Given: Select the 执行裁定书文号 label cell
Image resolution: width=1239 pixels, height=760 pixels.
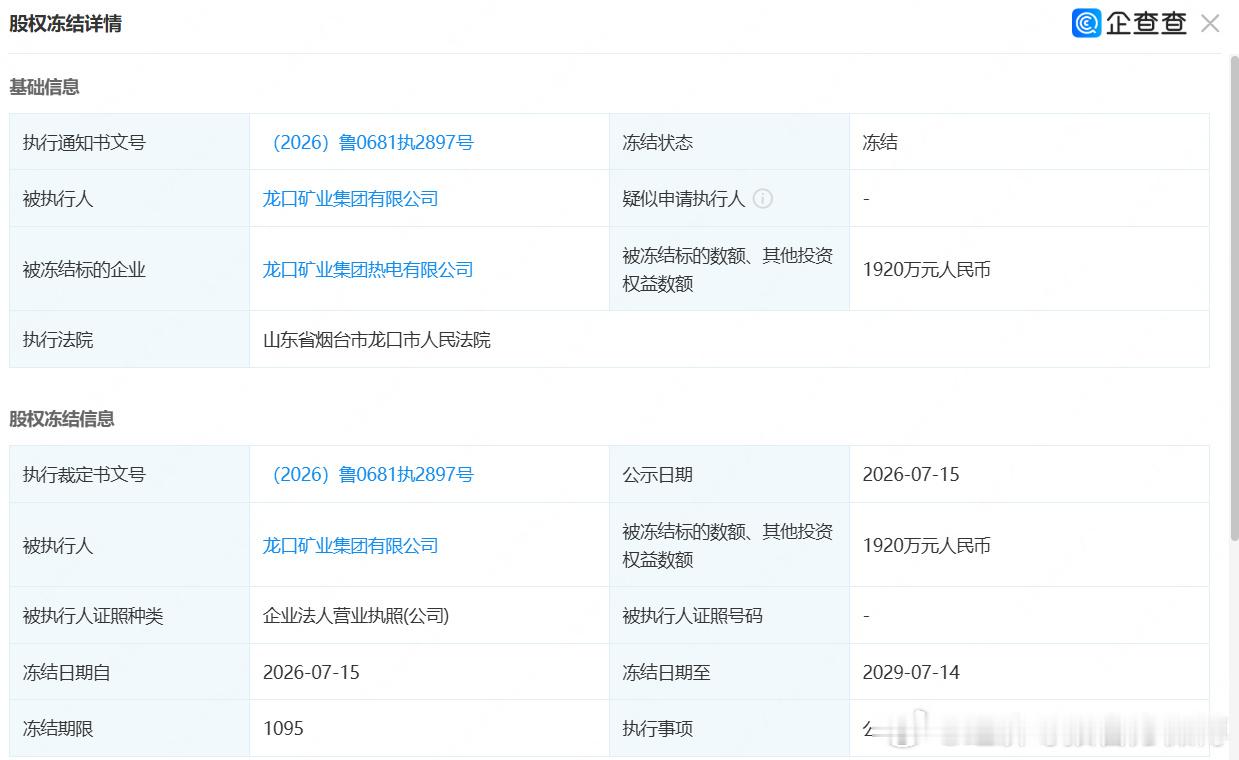Looking at the screenshot, I should tap(130, 474).
